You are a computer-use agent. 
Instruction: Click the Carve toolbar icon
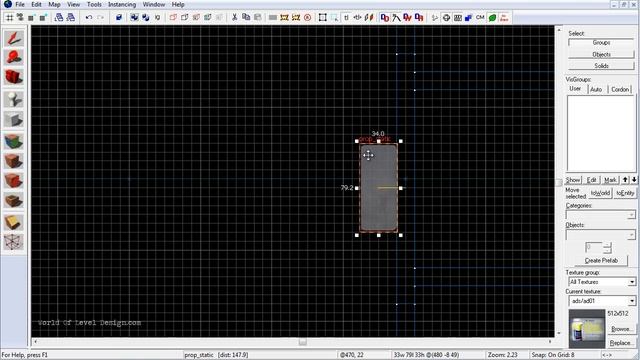click(x=119, y=18)
